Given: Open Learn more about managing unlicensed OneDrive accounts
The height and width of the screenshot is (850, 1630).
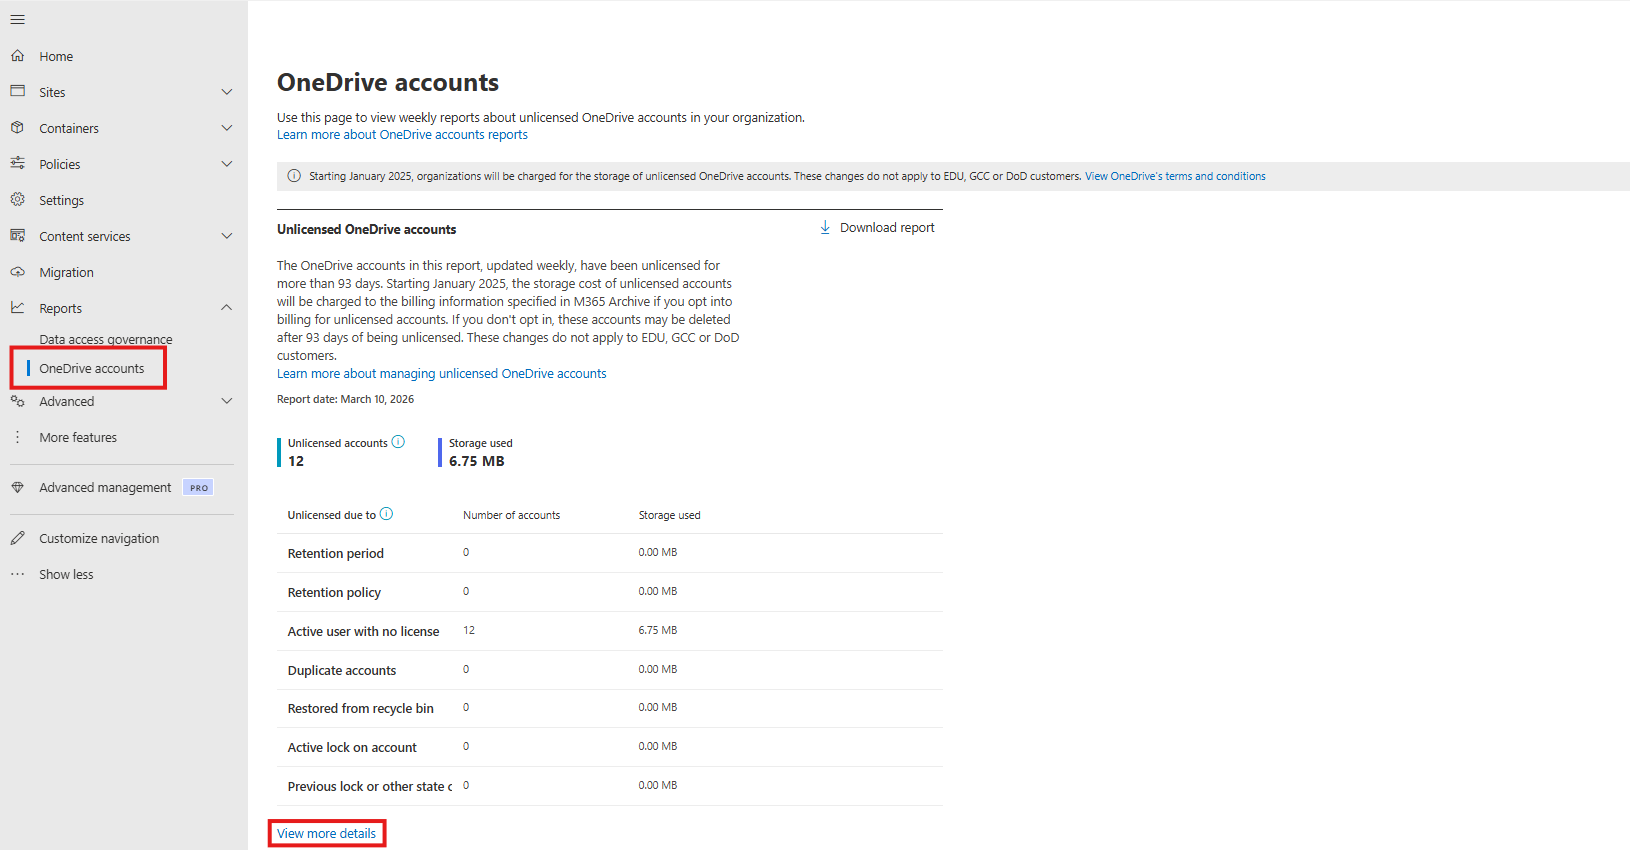Looking at the screenshot, I should 442,374.
